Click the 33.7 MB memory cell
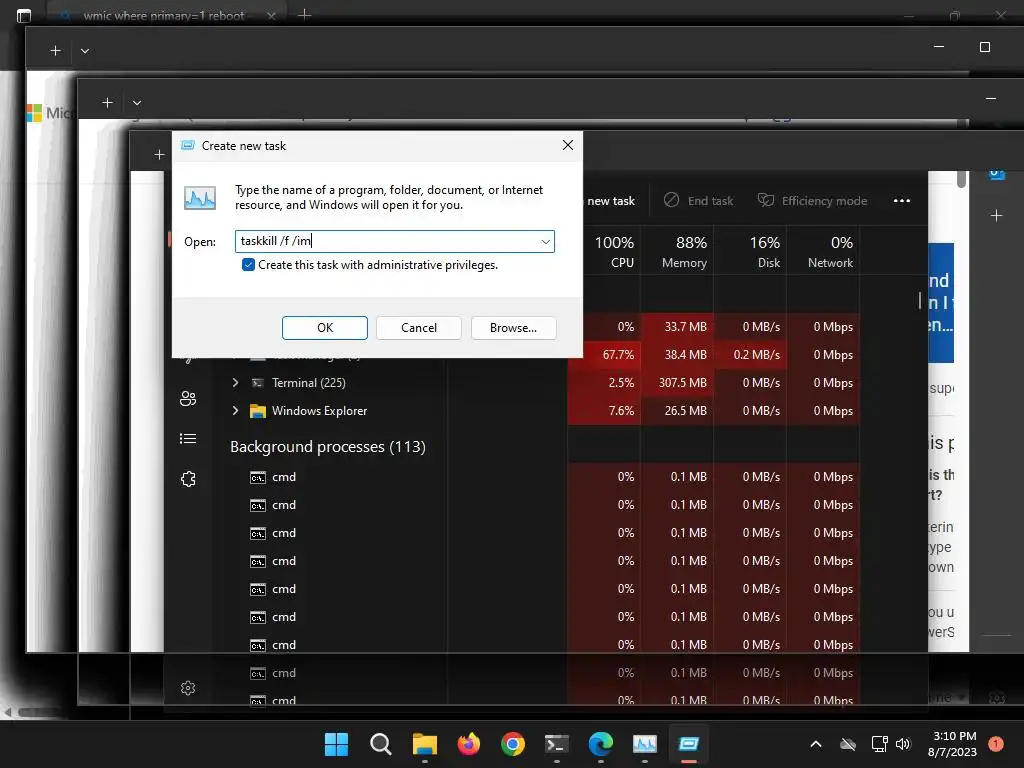Screen dimensions: 1024x768 (x=677, y=327)
